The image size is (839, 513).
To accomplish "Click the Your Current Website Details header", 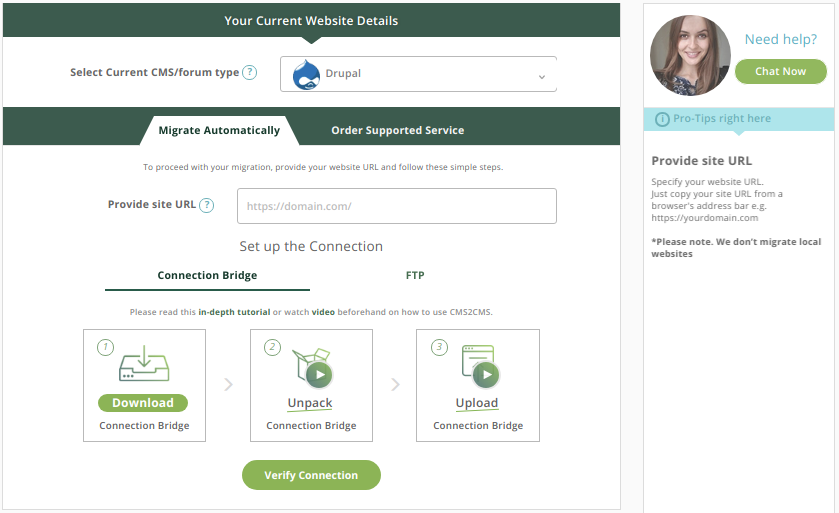I will 311,21.
